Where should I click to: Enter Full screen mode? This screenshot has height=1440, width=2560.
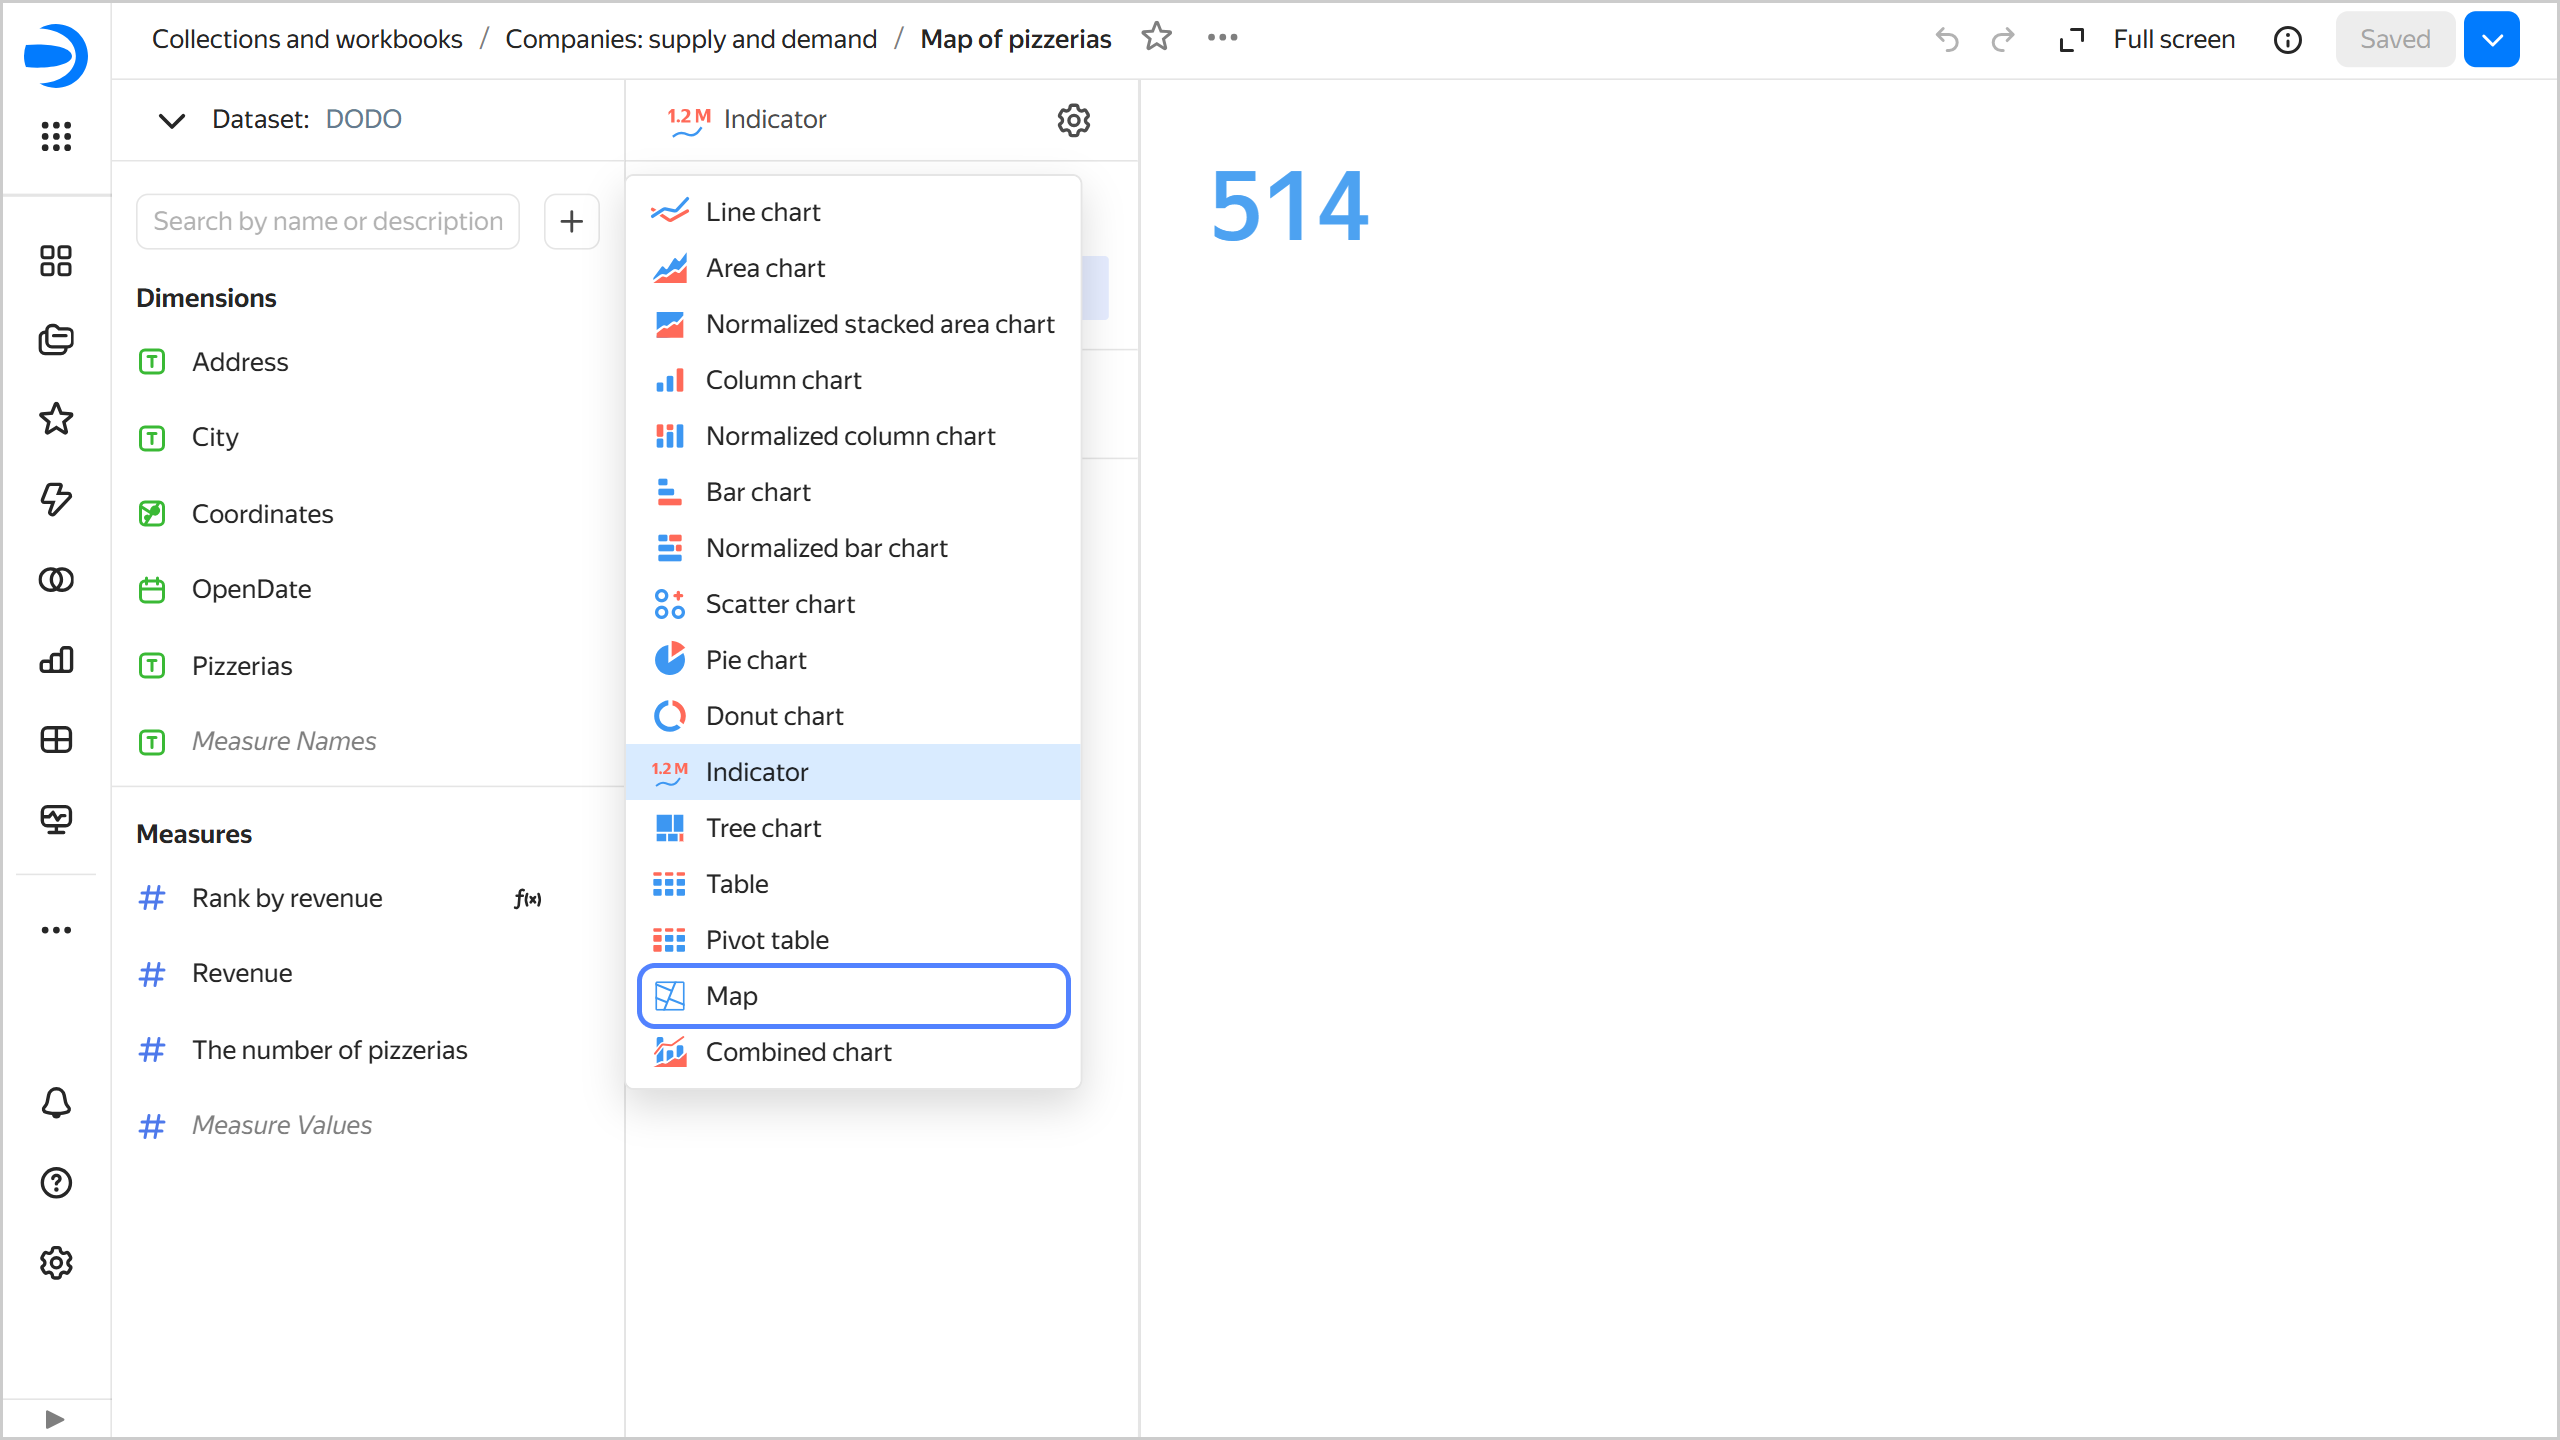pyautogui.click(x=2148, y=39)
